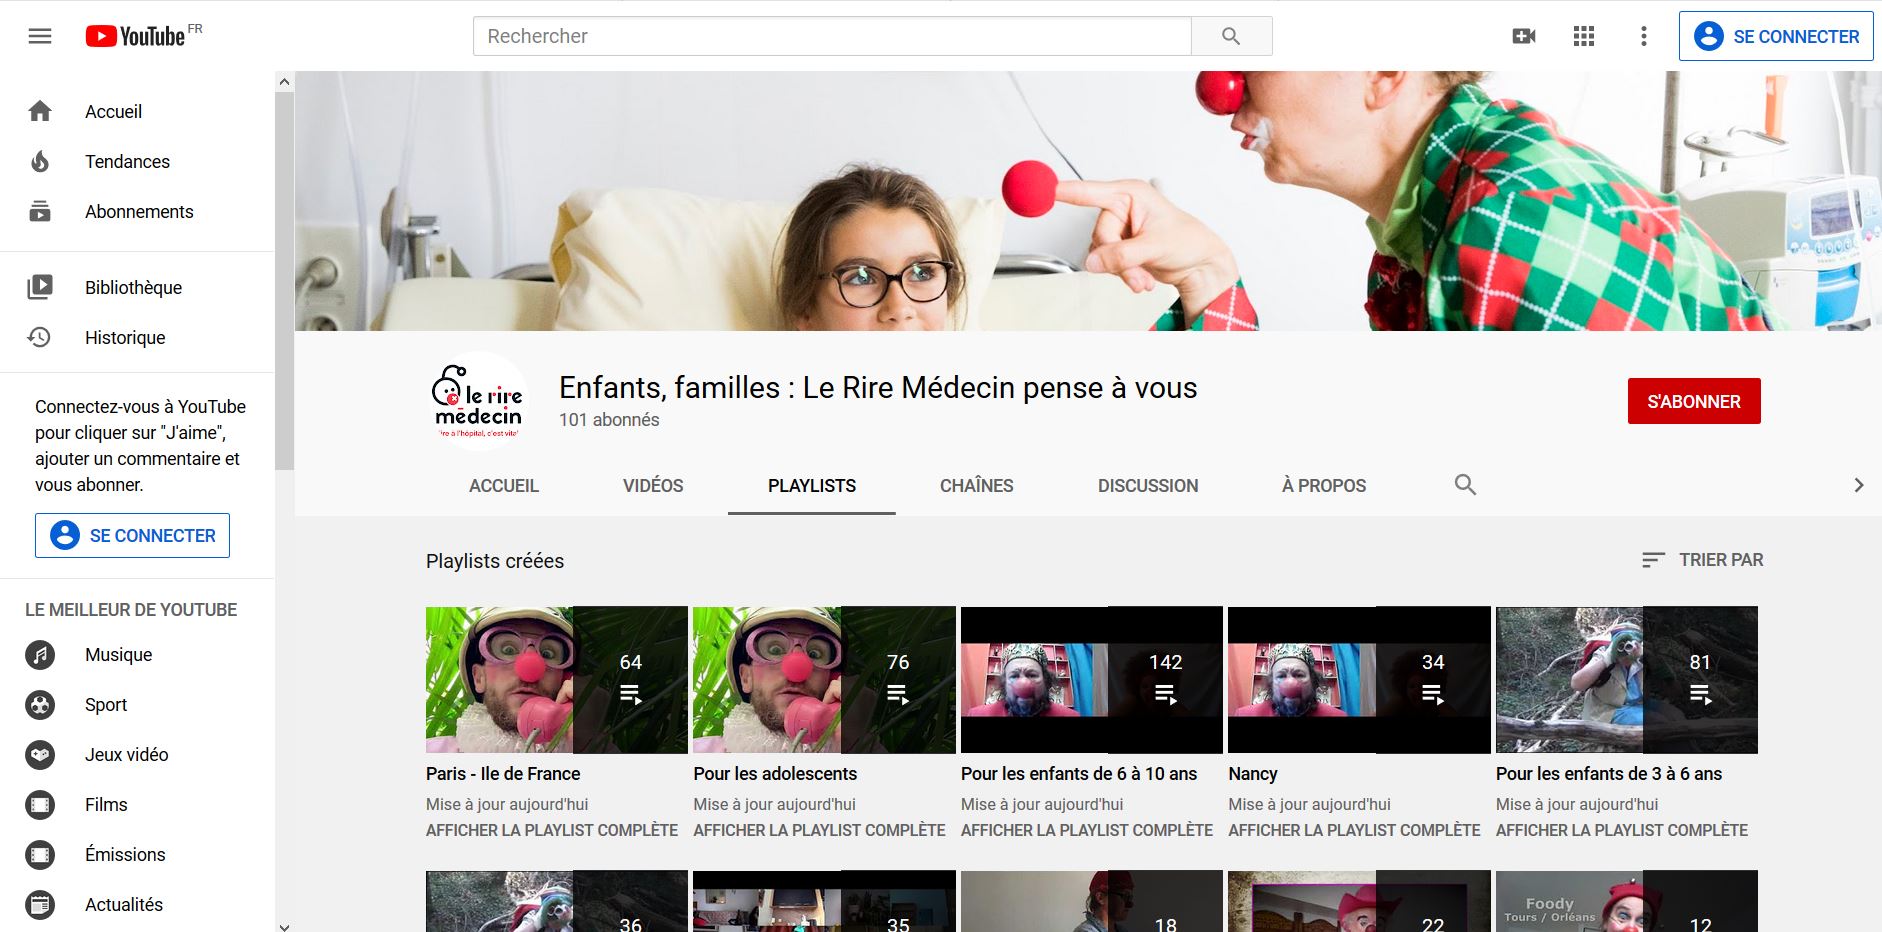Click the red S'ABONNER button
The image size is (1882, 932).
point(1694,401)
